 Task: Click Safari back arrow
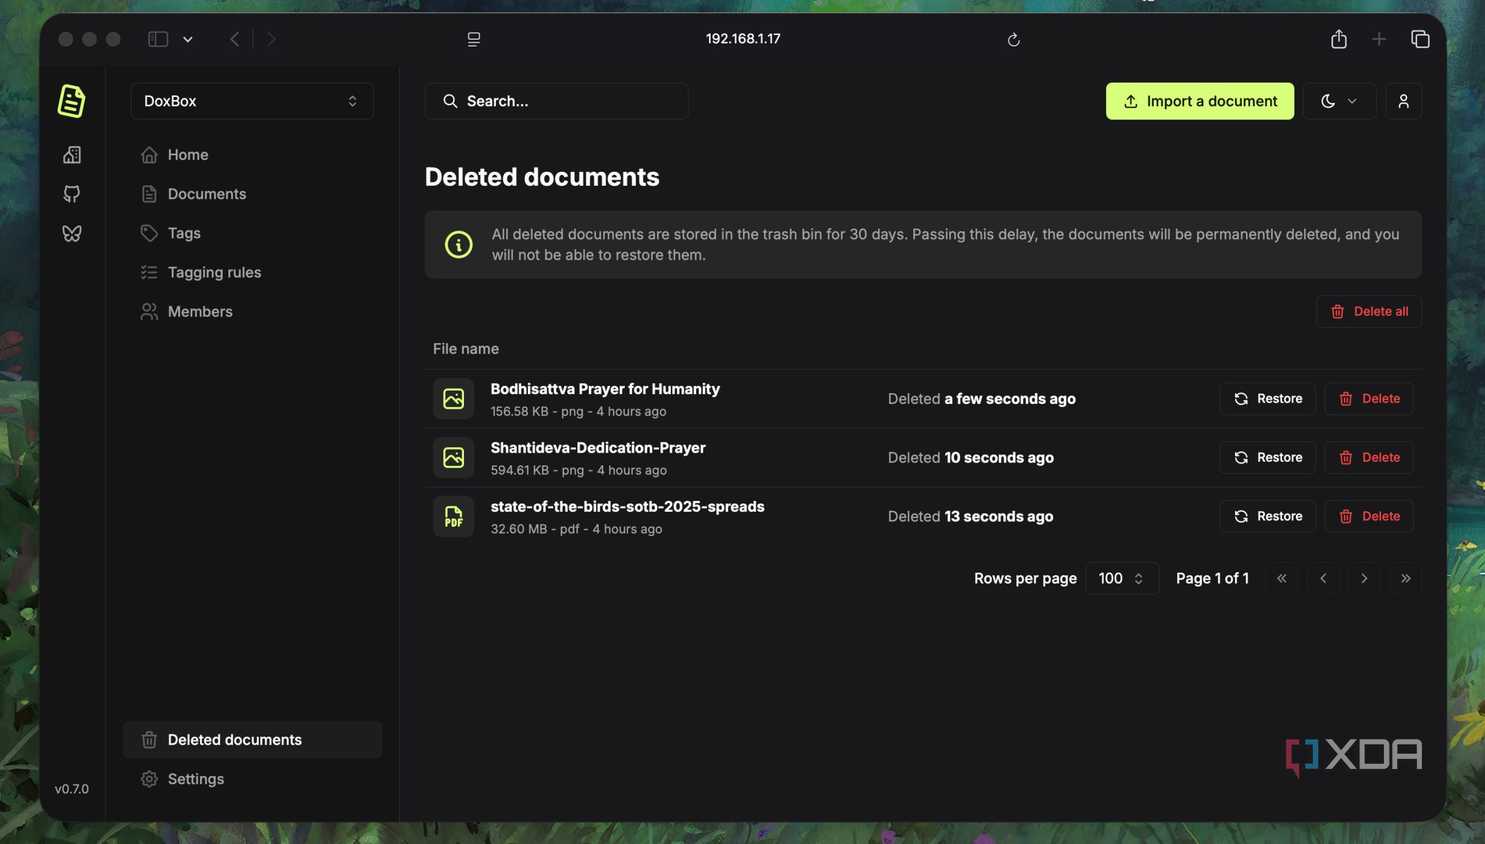235,39
